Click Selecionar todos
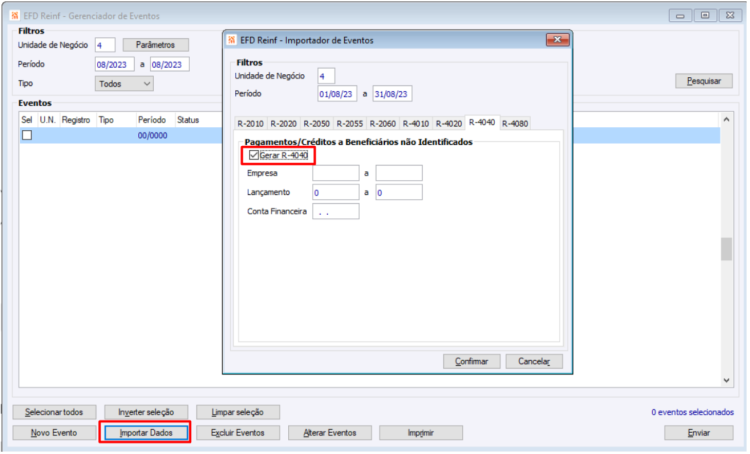Screen dimensions: 750x454 point(54,412)
